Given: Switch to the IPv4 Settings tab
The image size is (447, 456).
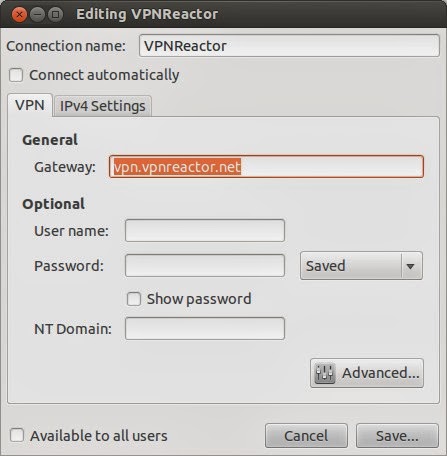Looking at the screenshot, I should (x=102, y=106).
